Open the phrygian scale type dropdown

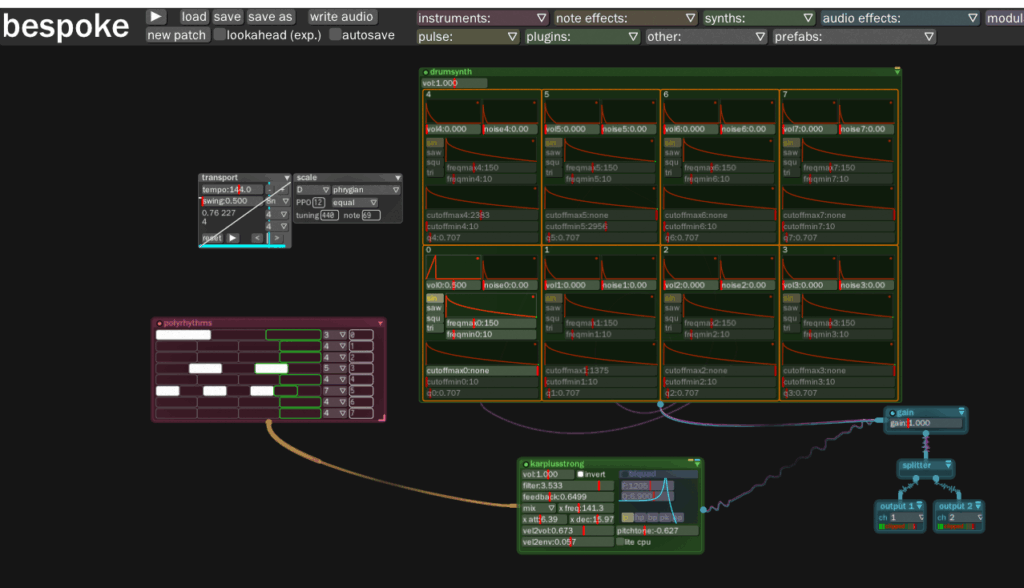click(366, 190)
